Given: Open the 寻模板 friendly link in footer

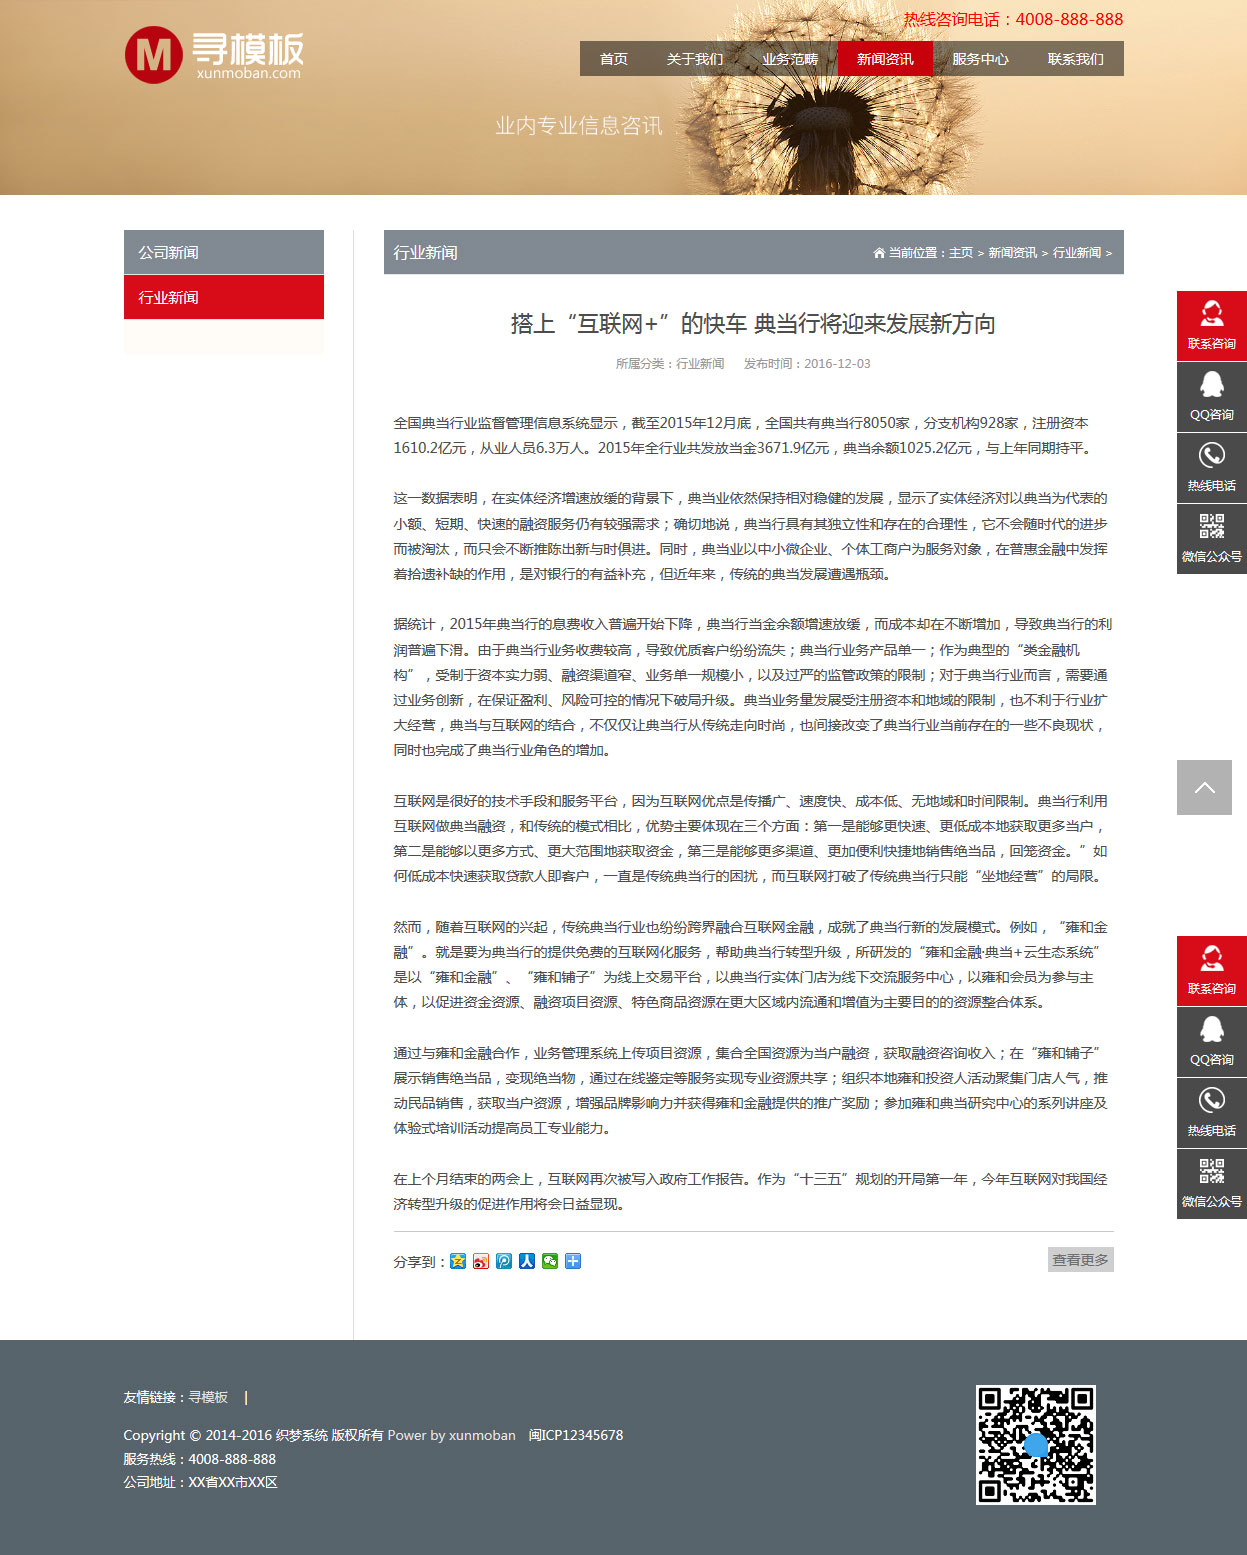Looking at the screenshot, I should point(208,1397).
